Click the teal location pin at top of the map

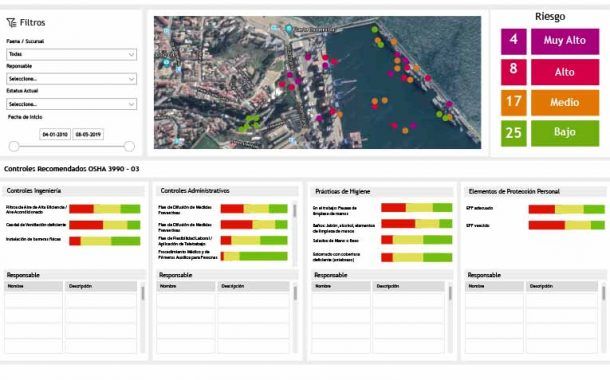tap(289, 28)
